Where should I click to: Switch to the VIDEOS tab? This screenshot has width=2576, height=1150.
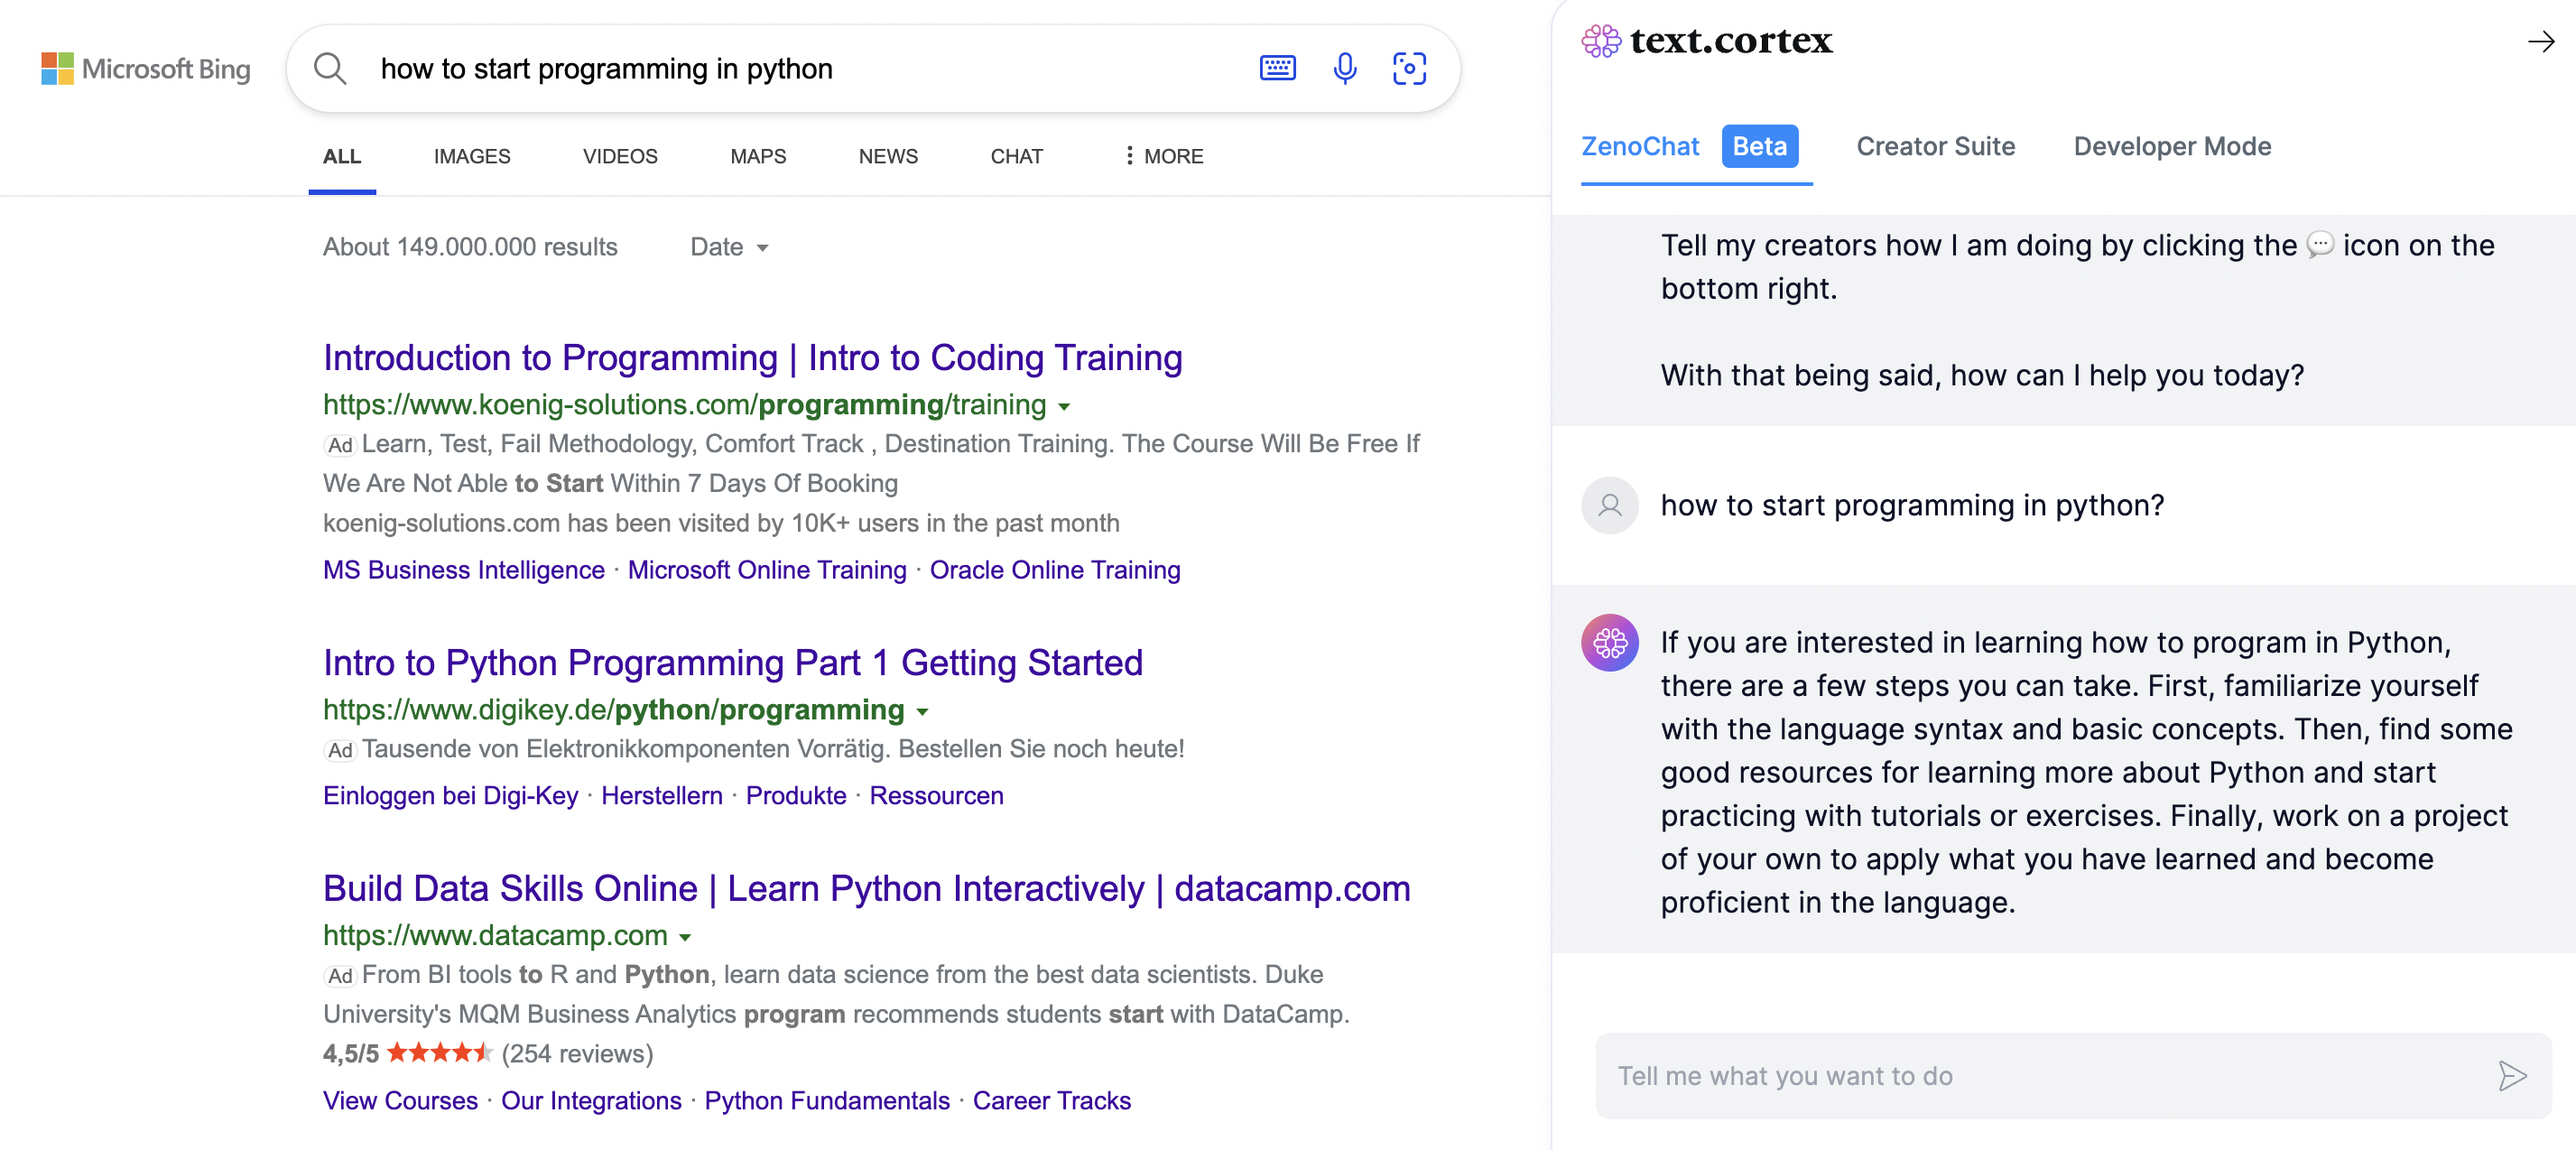pyautogui.click(x=620, y=156)
